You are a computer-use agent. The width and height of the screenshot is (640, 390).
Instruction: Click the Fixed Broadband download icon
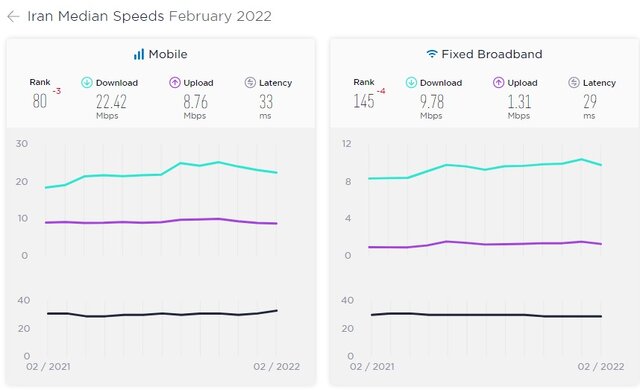pos(411,82)
